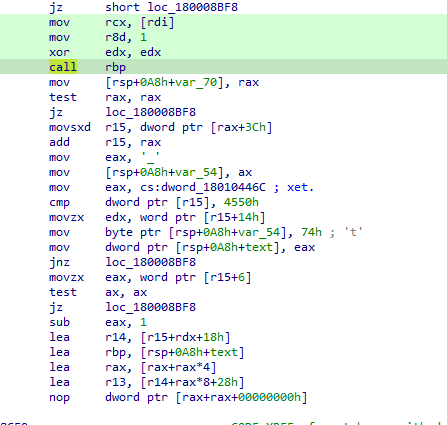The image size is (447, 425).
Task: Select the r15 register in movsxd line
Action: 115,127
